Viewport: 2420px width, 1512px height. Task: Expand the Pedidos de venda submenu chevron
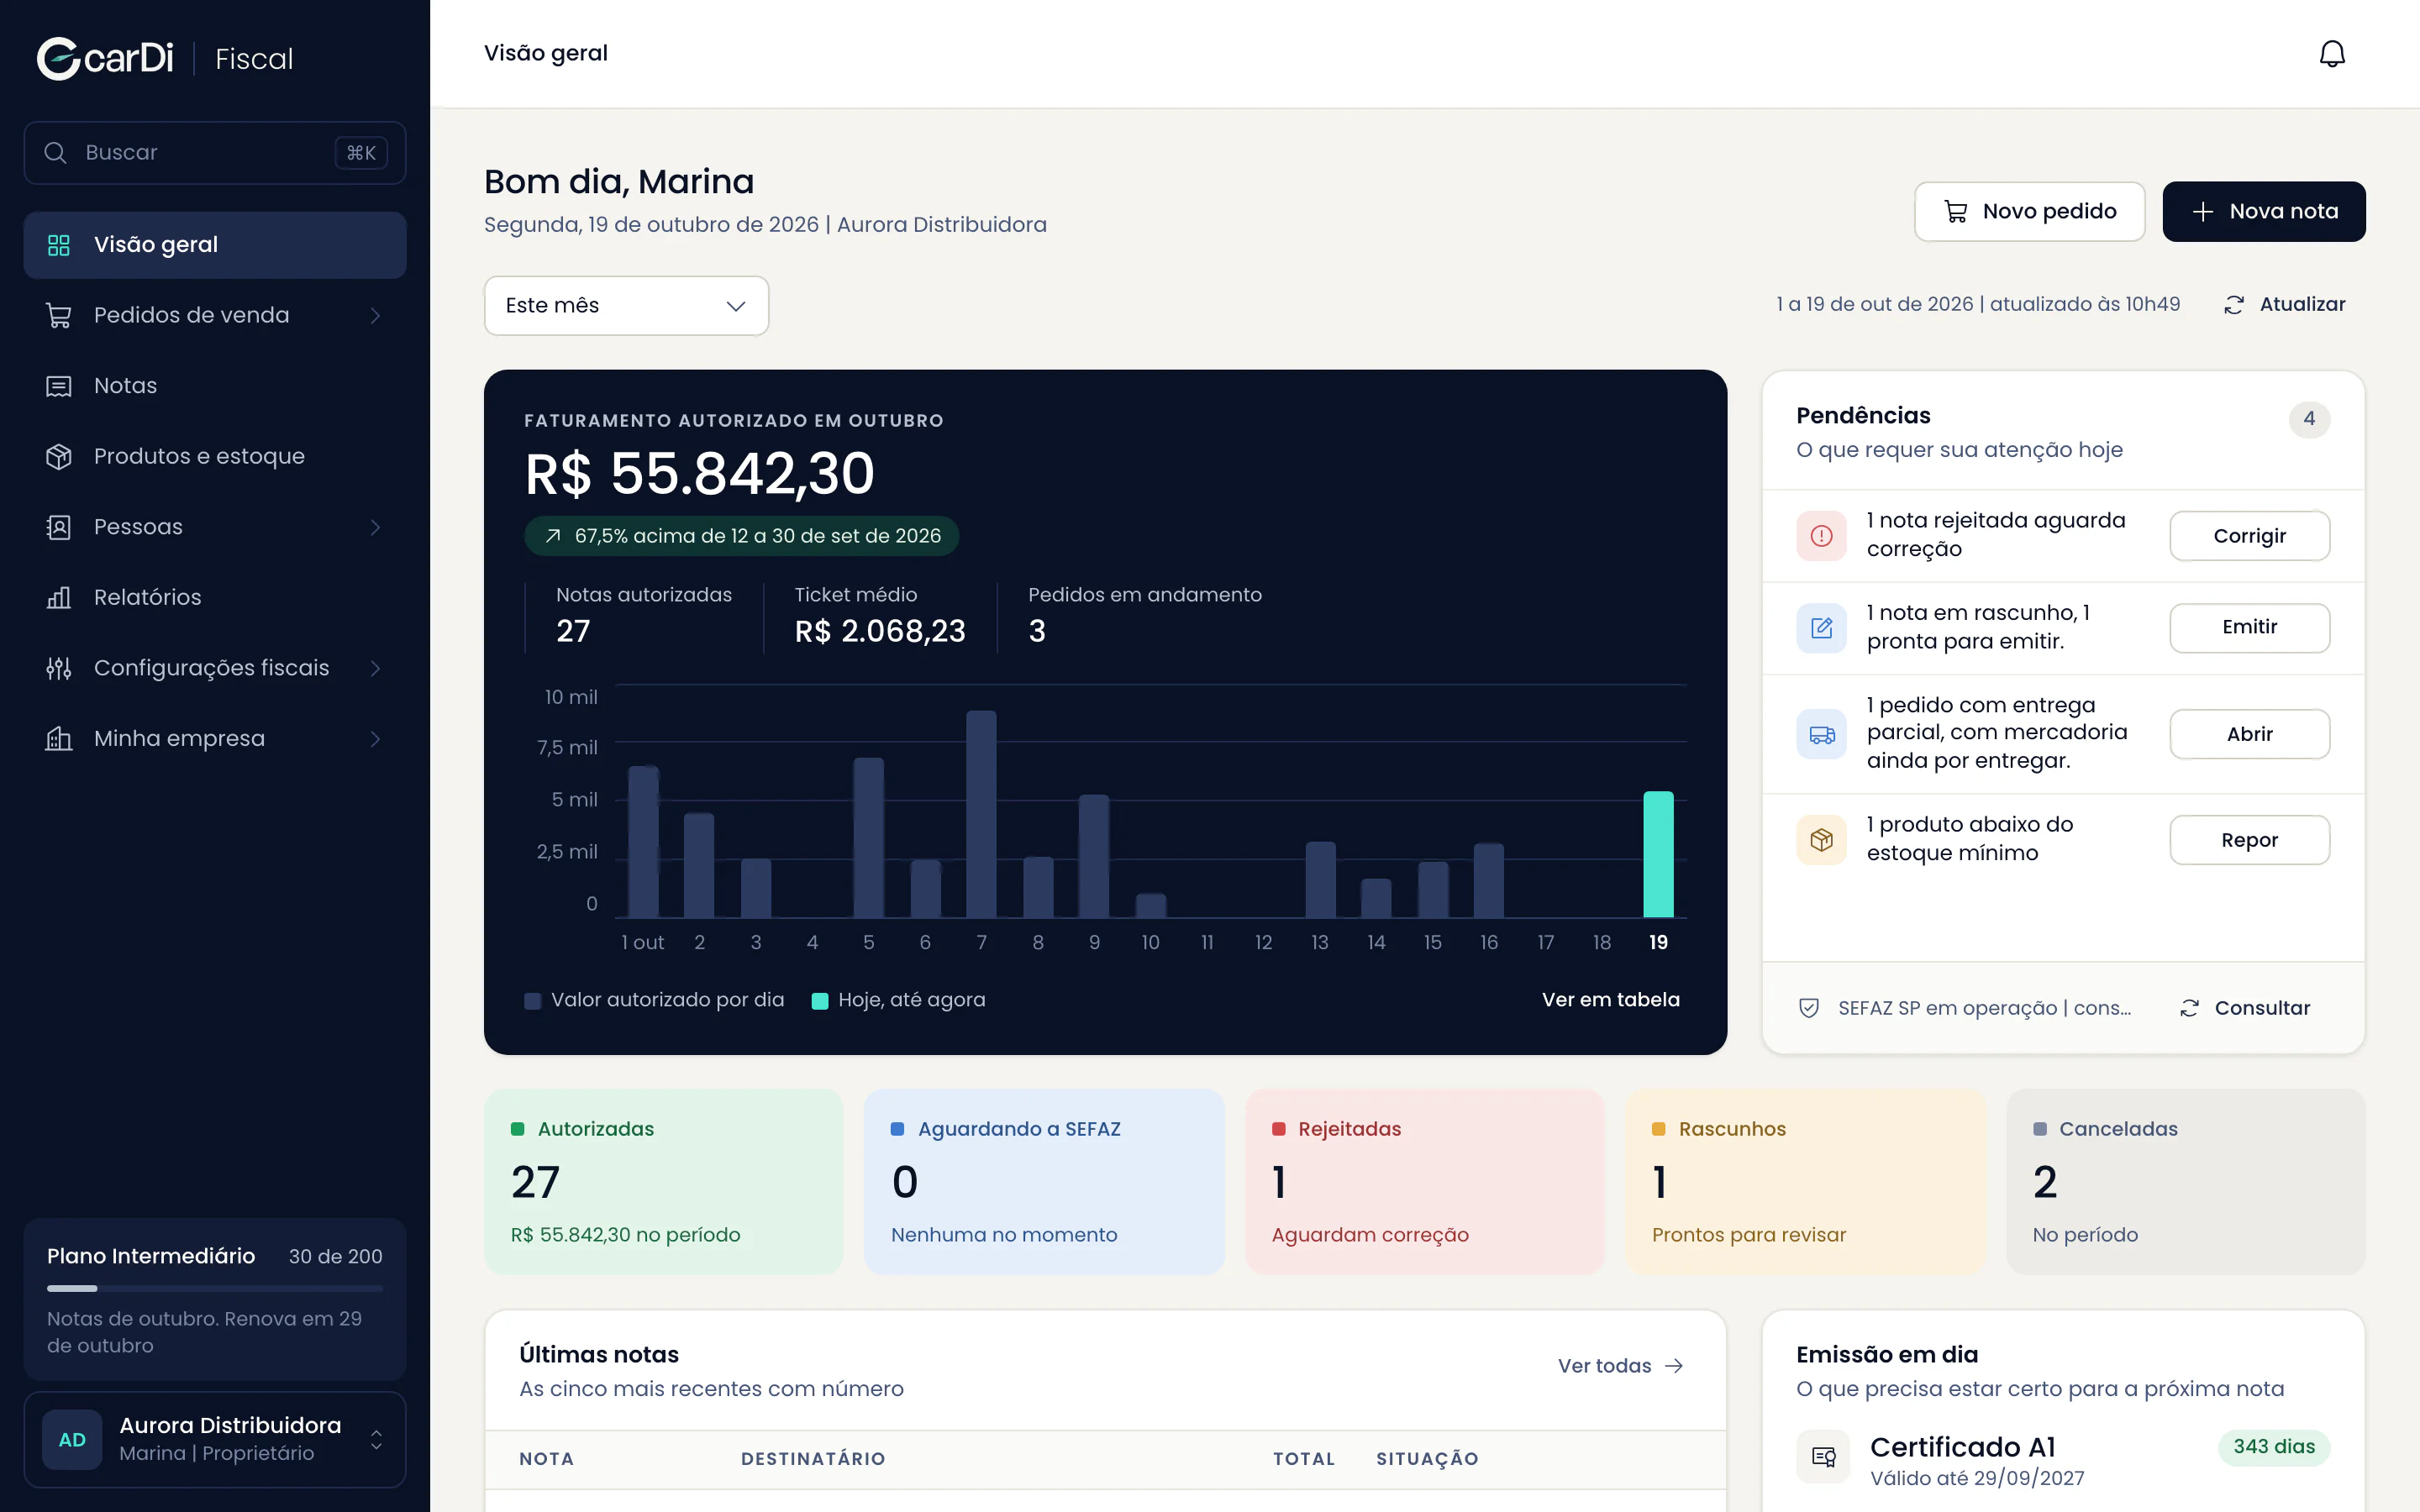point(376,315)
